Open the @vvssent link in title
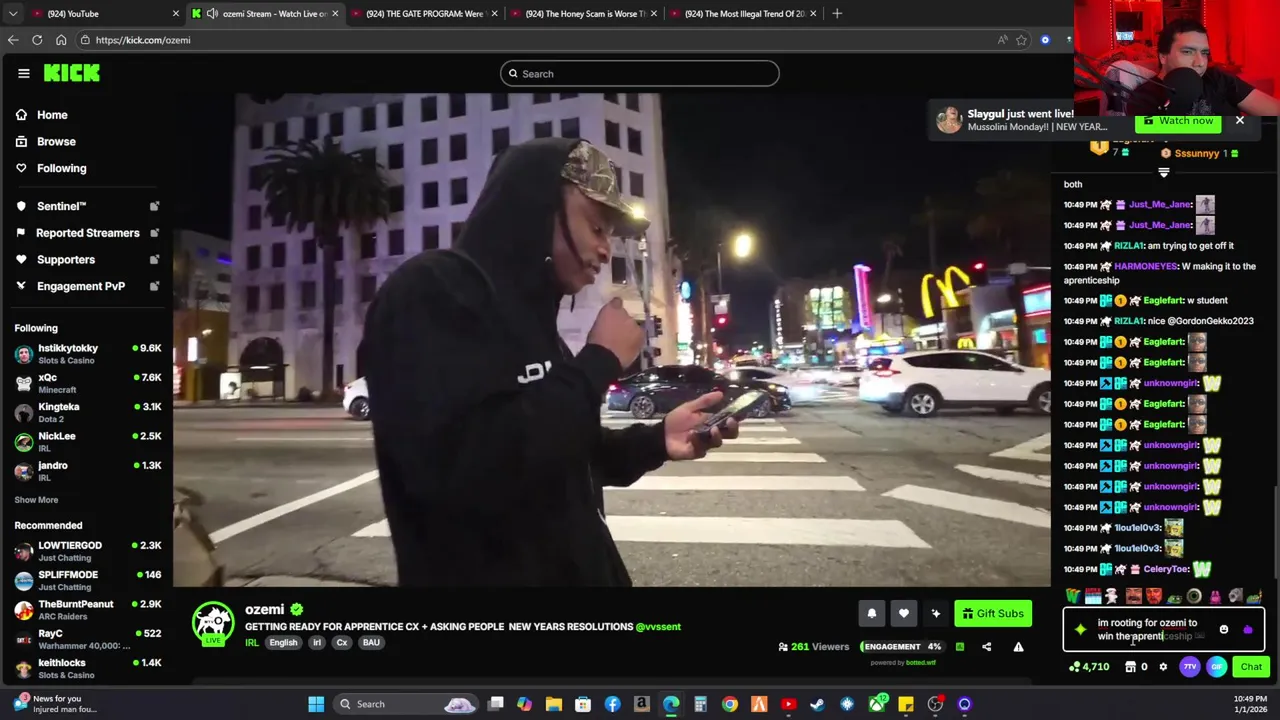 point(658,627)
